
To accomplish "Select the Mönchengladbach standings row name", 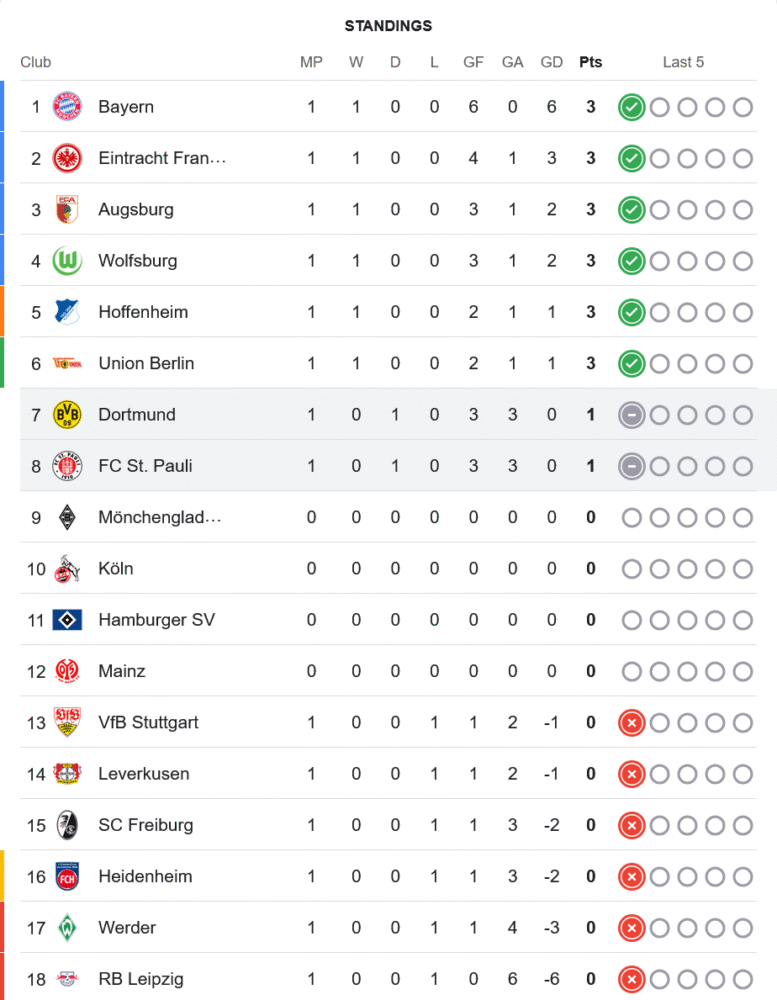I will [x=159, y=517].
